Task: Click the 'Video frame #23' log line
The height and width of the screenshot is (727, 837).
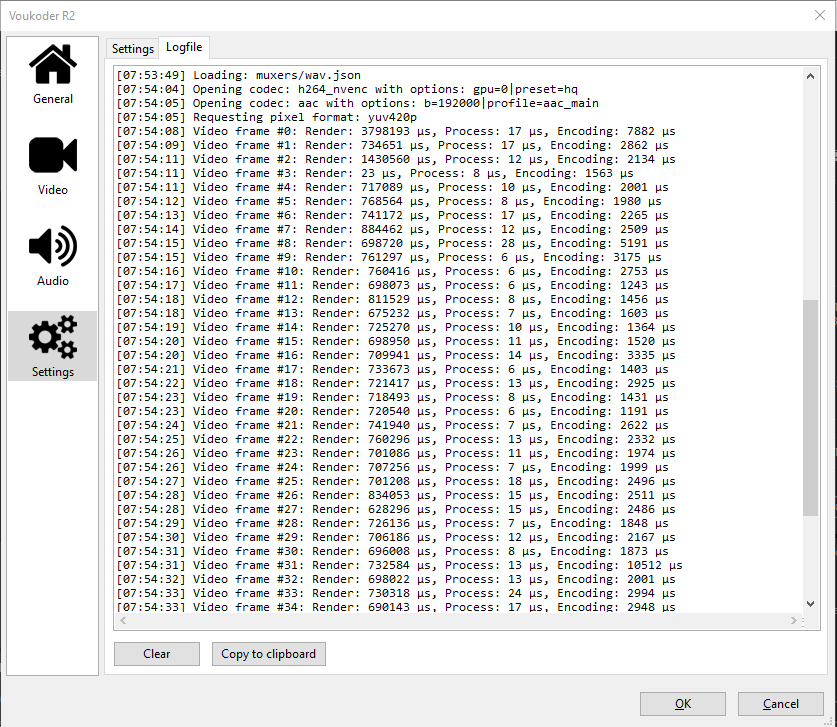Action: point(396,453)
